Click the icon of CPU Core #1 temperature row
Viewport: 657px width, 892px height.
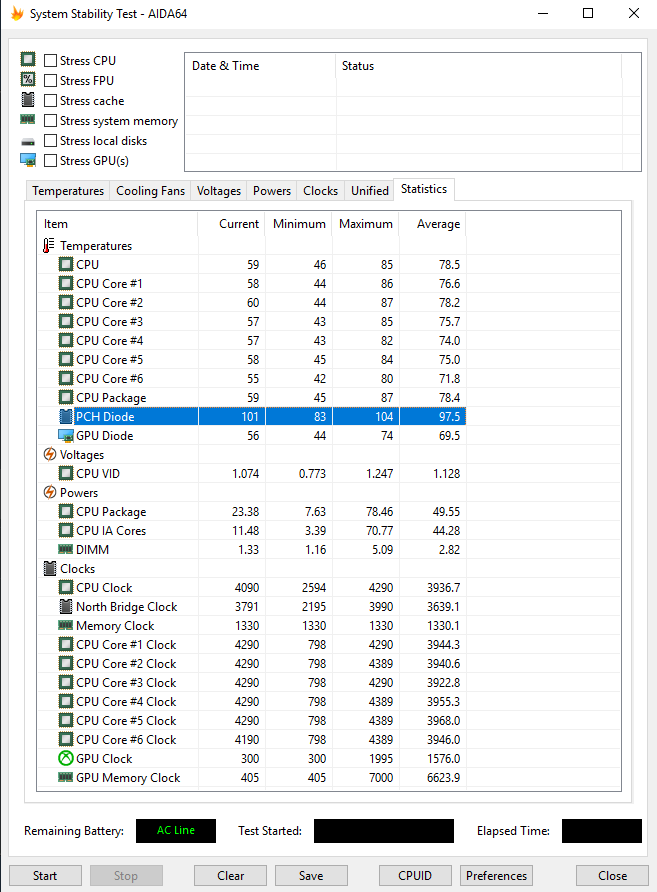66,283
